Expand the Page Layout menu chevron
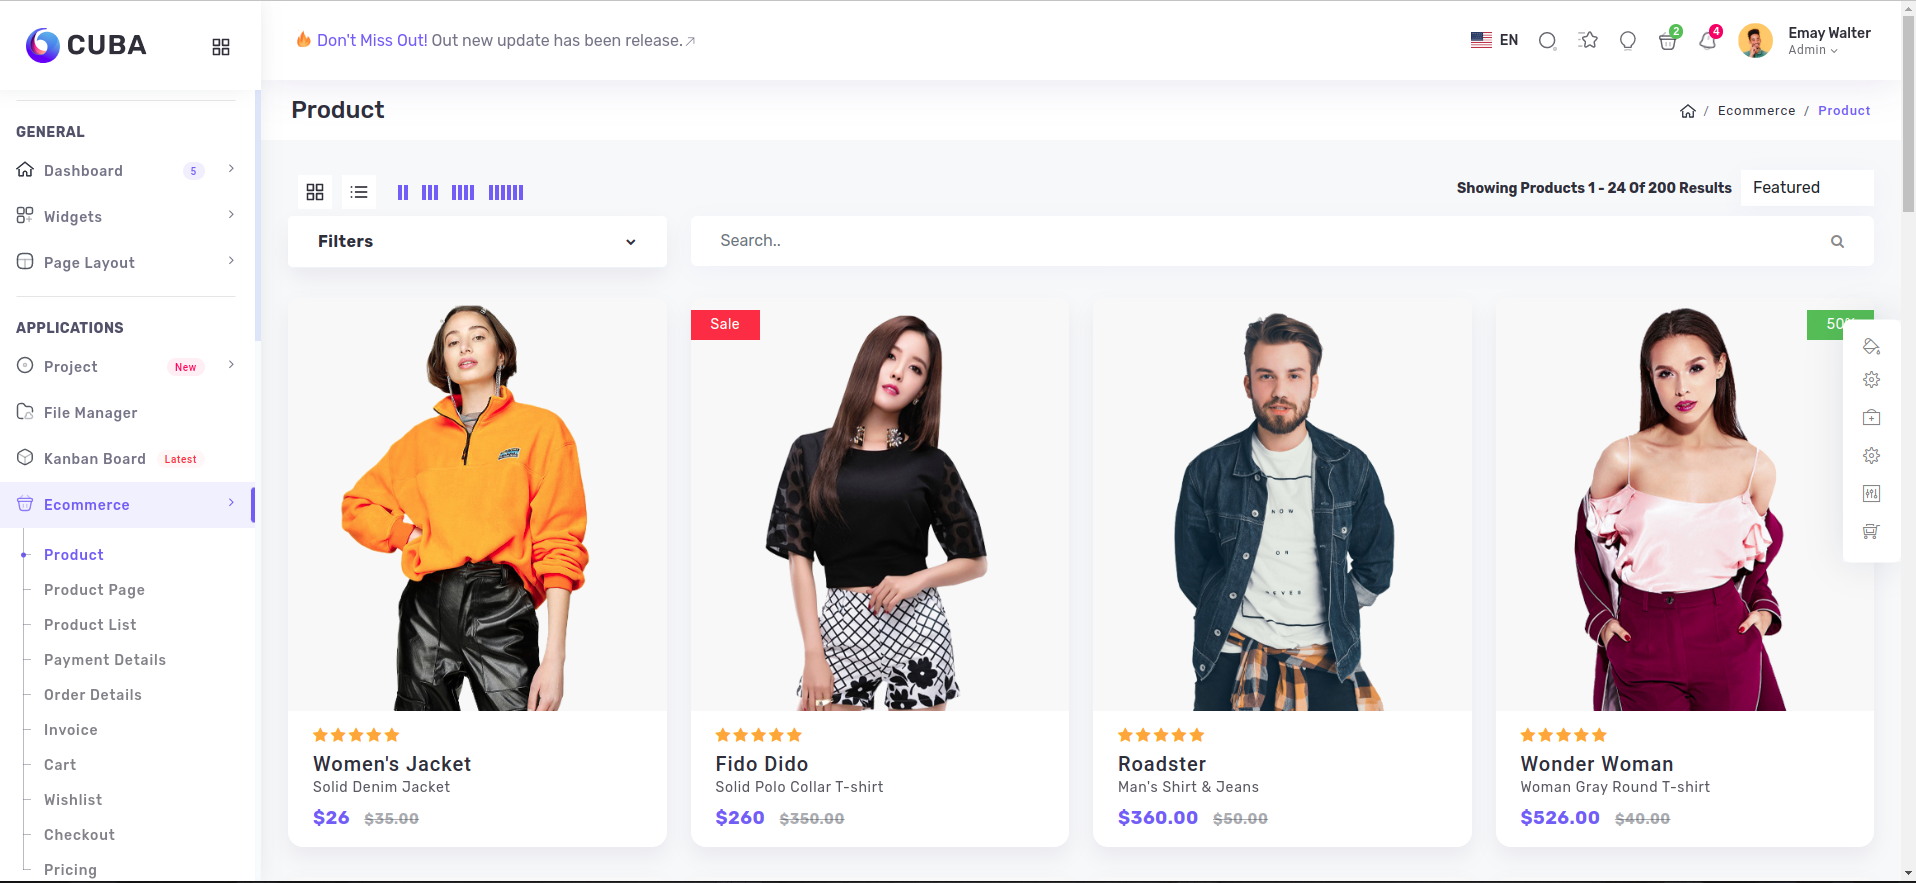 (x=231, y=261)
